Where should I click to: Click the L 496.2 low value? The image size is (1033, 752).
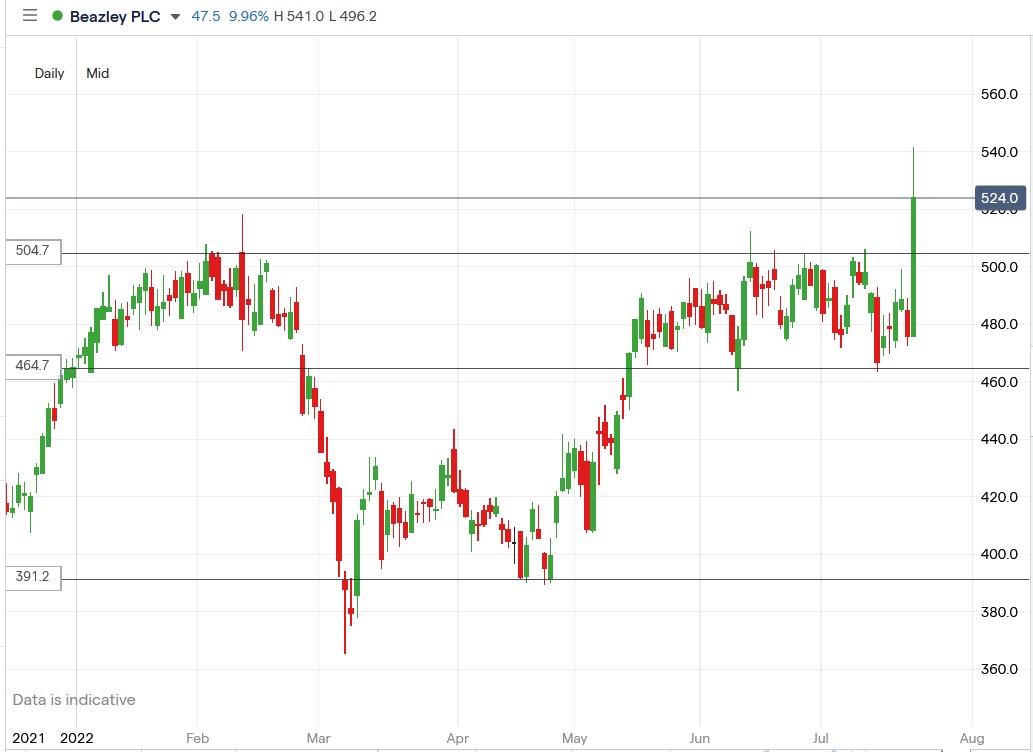[x=353, y=16]
